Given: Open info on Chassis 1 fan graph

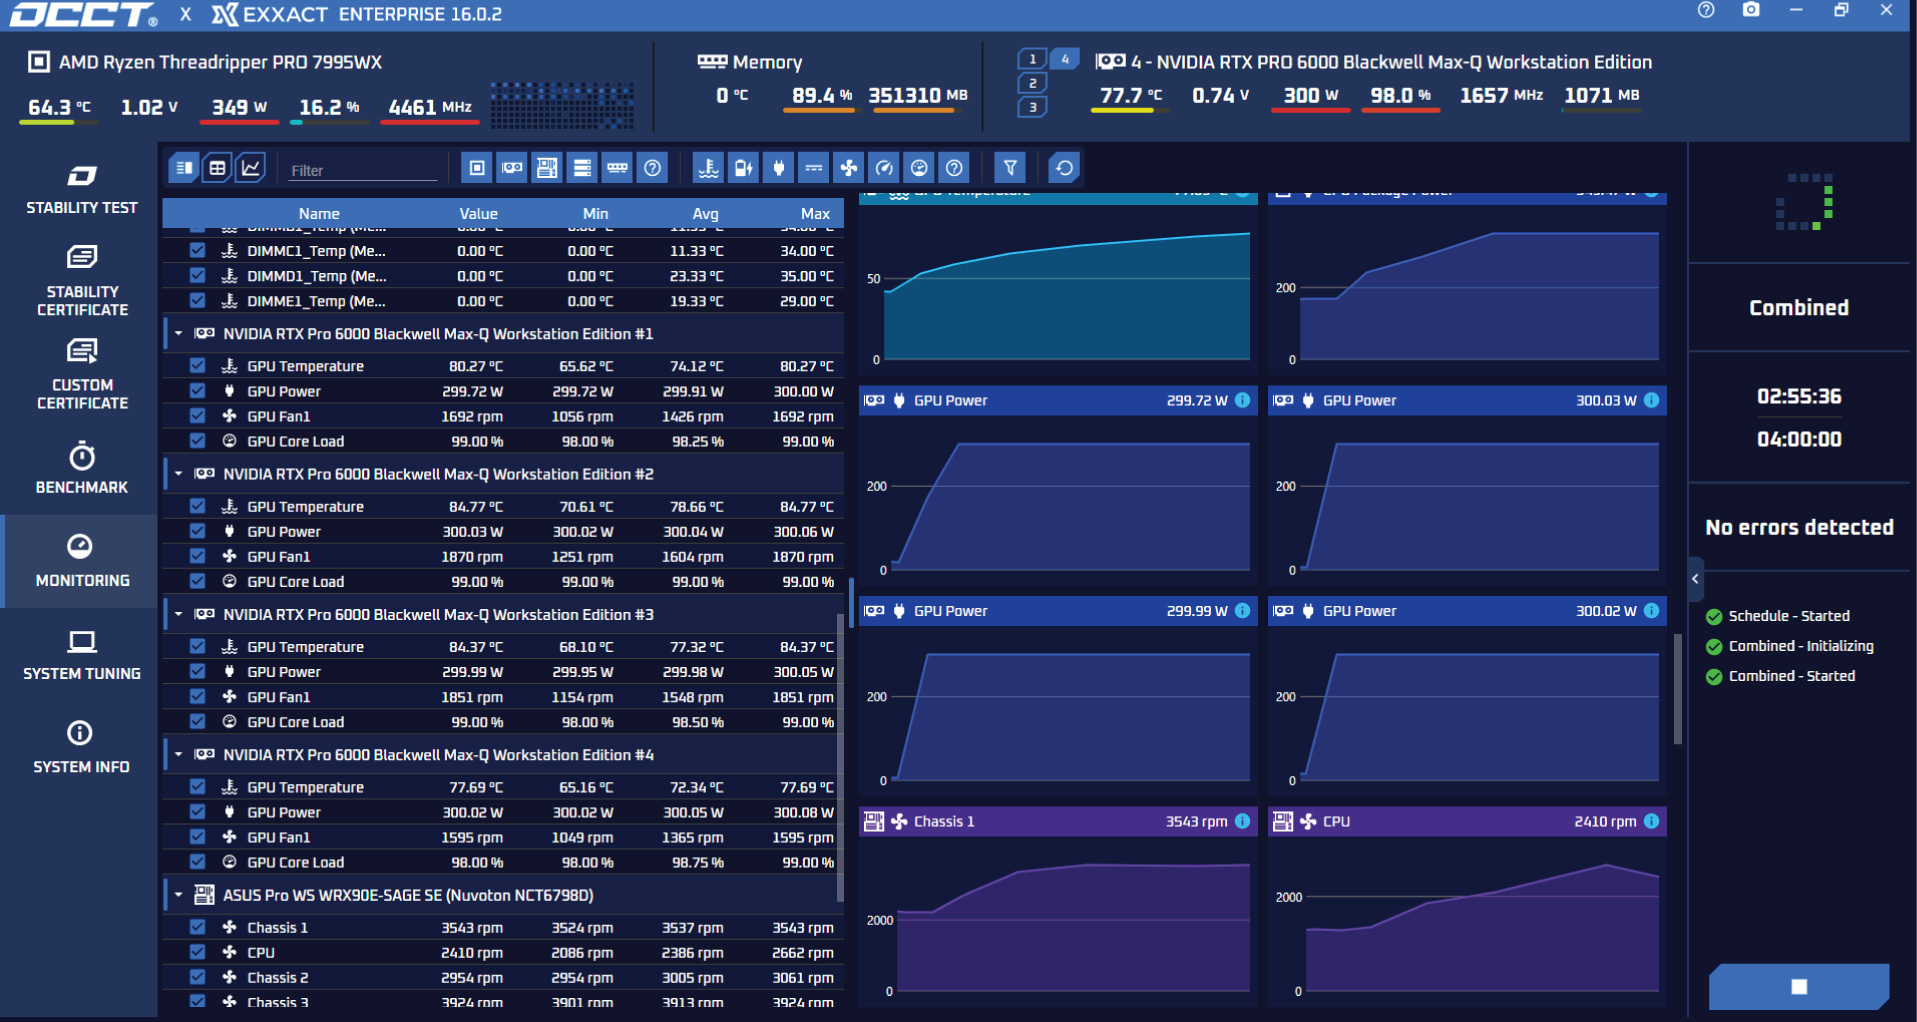Looking at the screenshot, I should [1242, 821].
